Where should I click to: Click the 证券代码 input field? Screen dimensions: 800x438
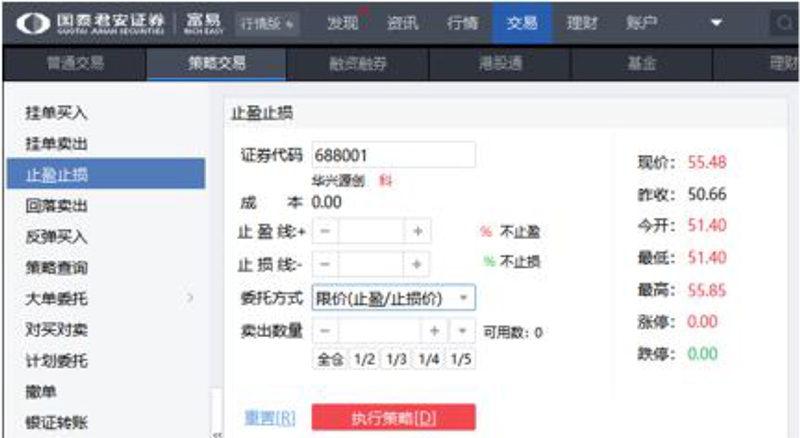coord(393,155)
